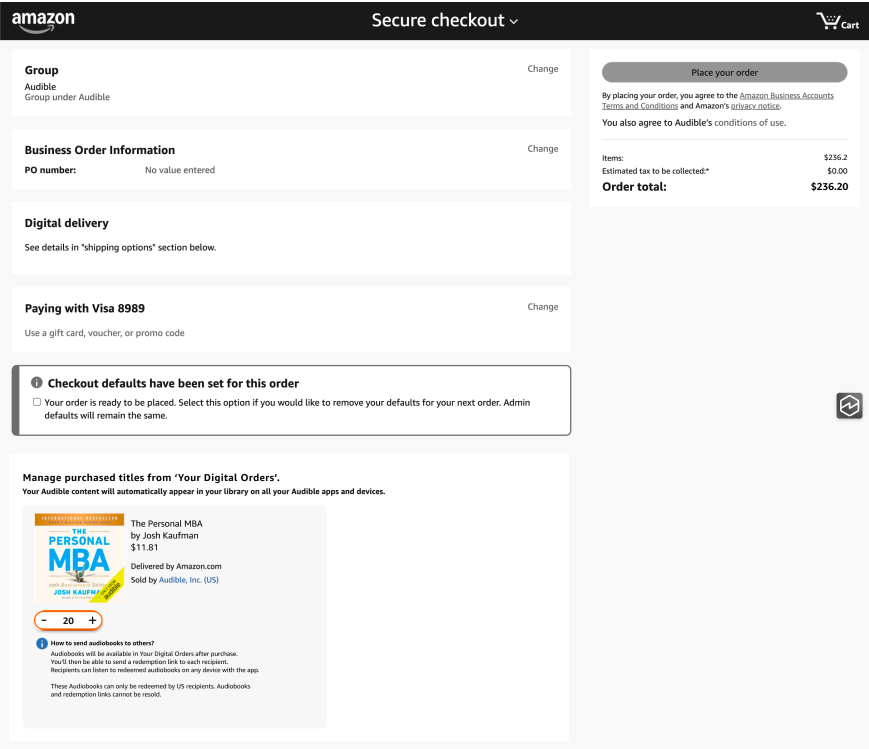Click The Personal MBA cover thumbnail
The width and height of the screenshot is (869, 749).
point(79,558)
